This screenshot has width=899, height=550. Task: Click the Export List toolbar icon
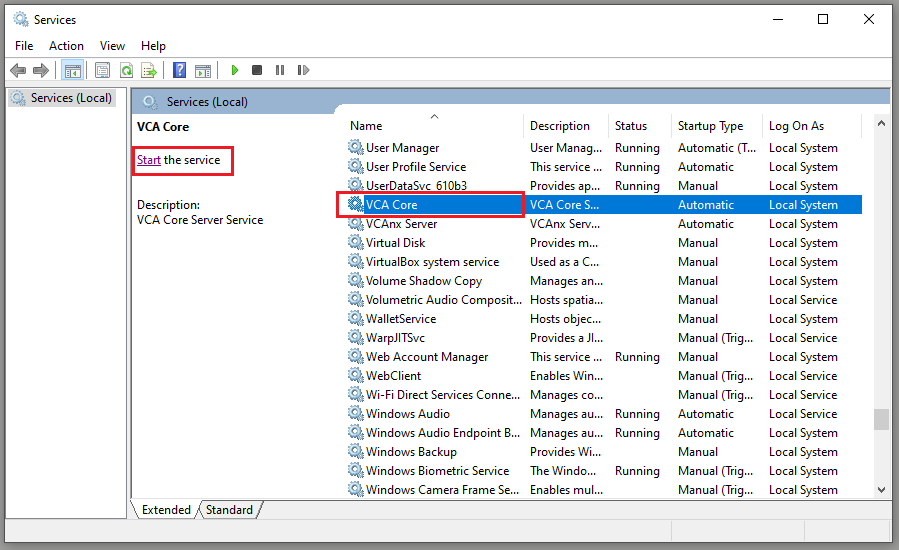[149, 70]
